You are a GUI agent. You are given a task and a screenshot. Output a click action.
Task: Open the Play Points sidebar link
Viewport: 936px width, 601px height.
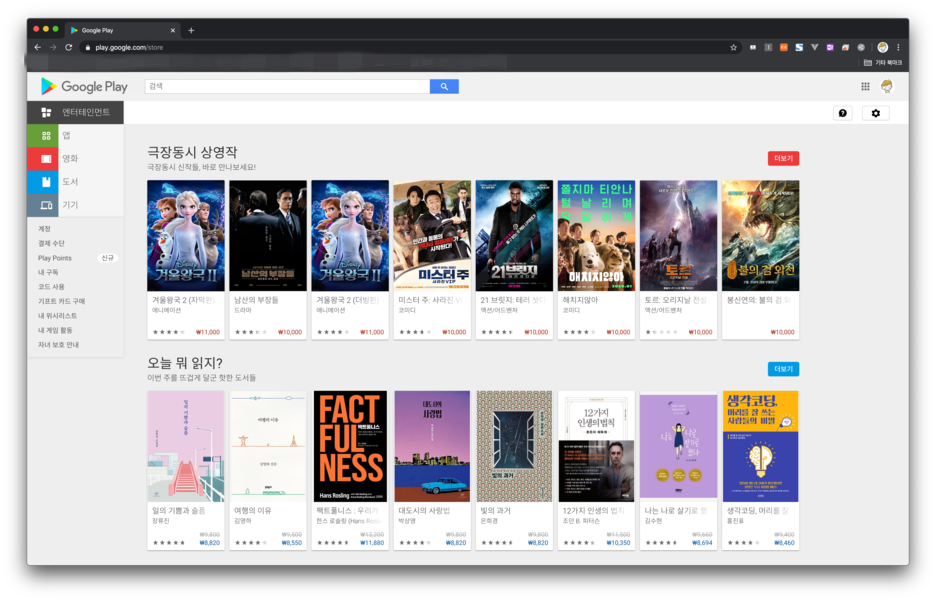[x=54, y=258]
